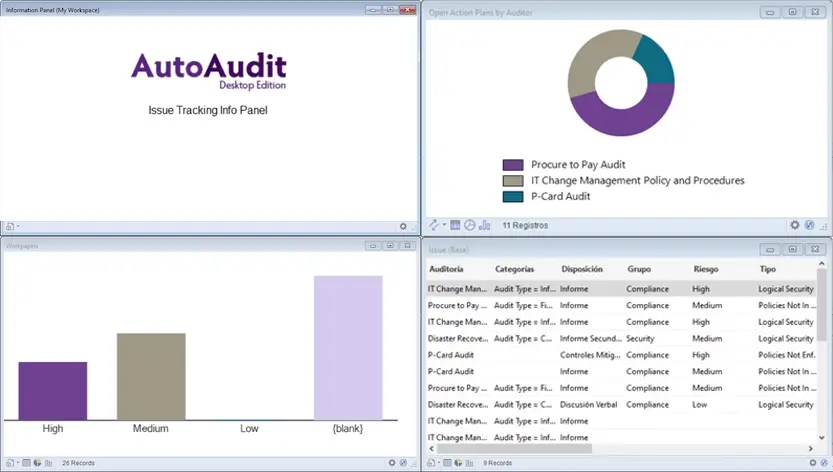
Task: Click the 'Issue Tracking Info Panel' heading text
Action: (208, 110)
